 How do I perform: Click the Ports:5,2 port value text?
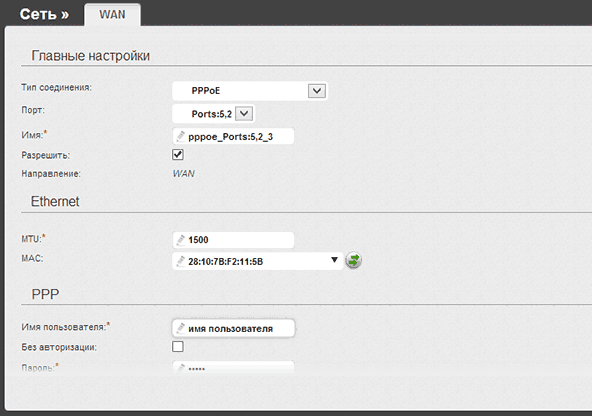[x=211, y=114]
